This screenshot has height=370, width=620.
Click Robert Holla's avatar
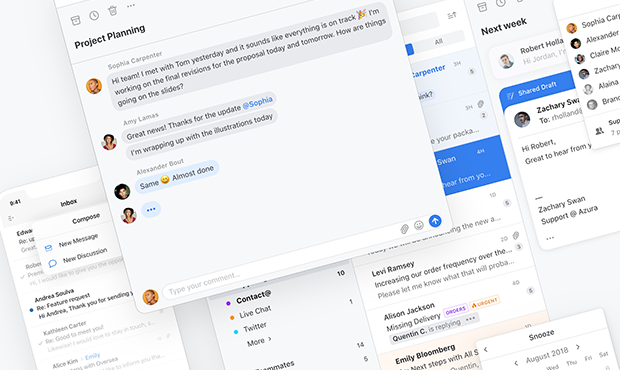pyautogui.click(x=506, y=61)
